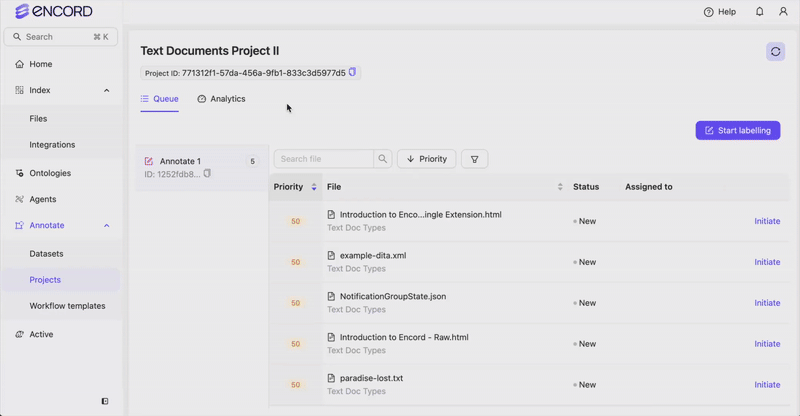Sort by the Priority column header
800x416 pixels.
[x=295, y=187]
